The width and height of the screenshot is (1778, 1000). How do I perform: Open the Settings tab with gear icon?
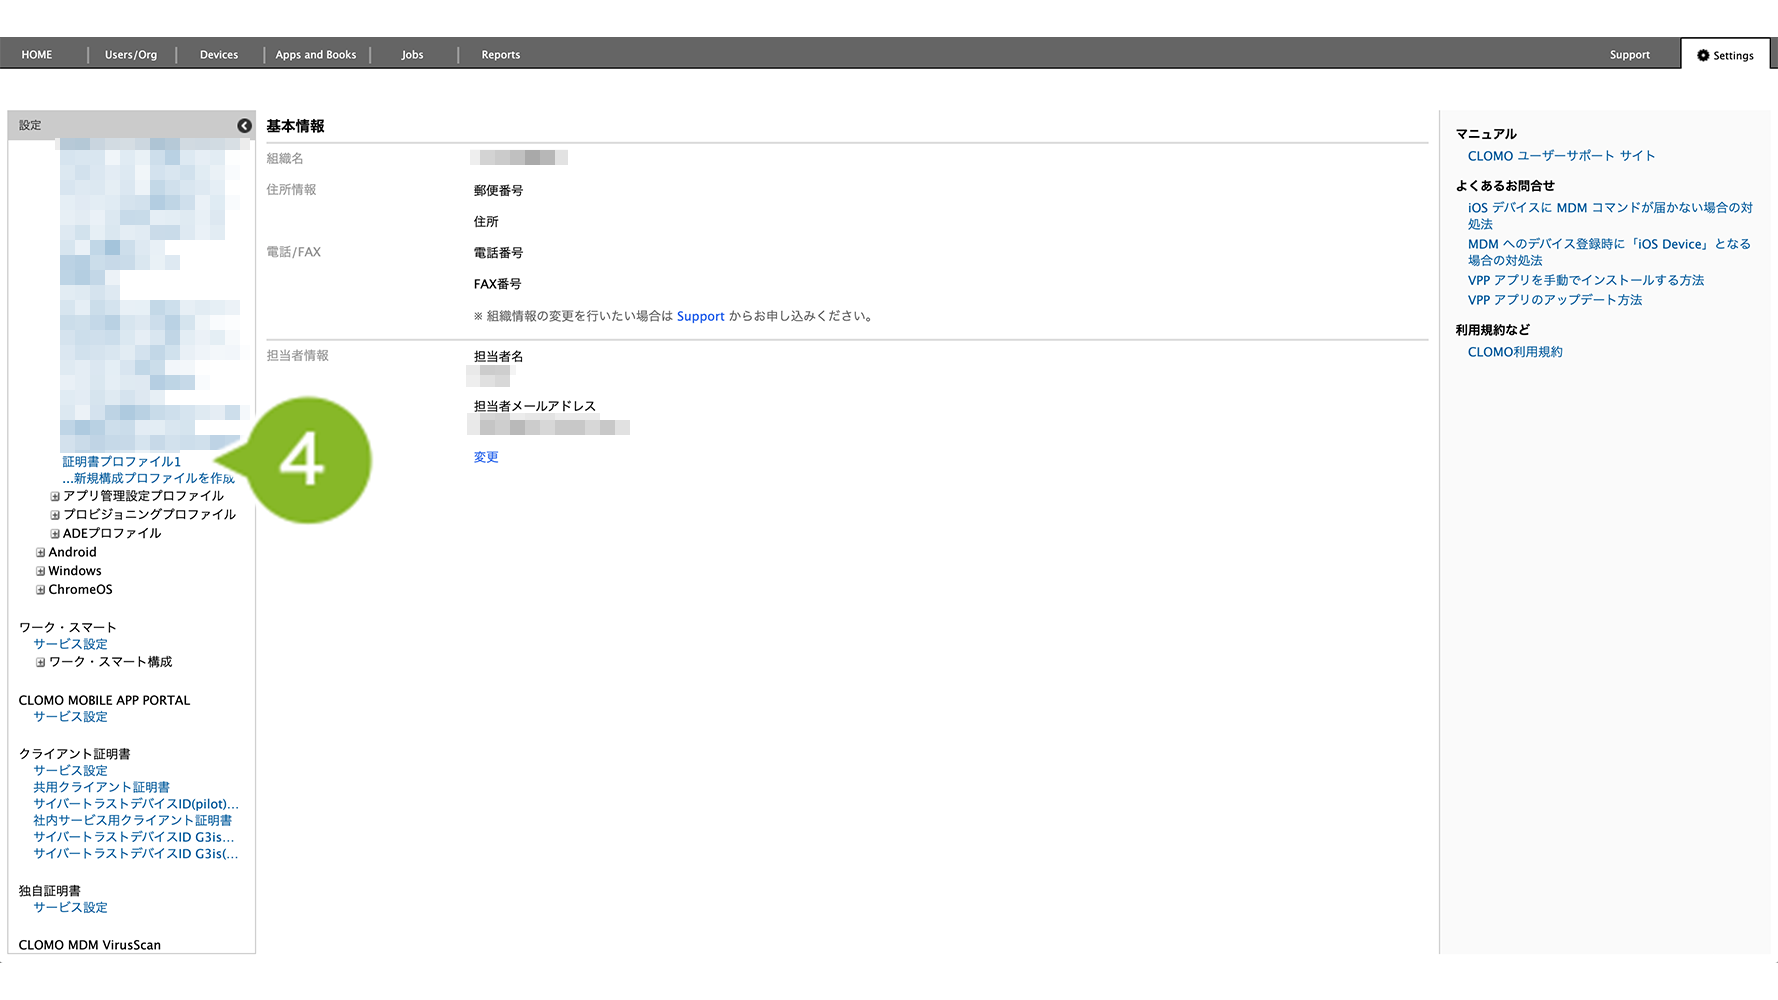click(1725, 55)
